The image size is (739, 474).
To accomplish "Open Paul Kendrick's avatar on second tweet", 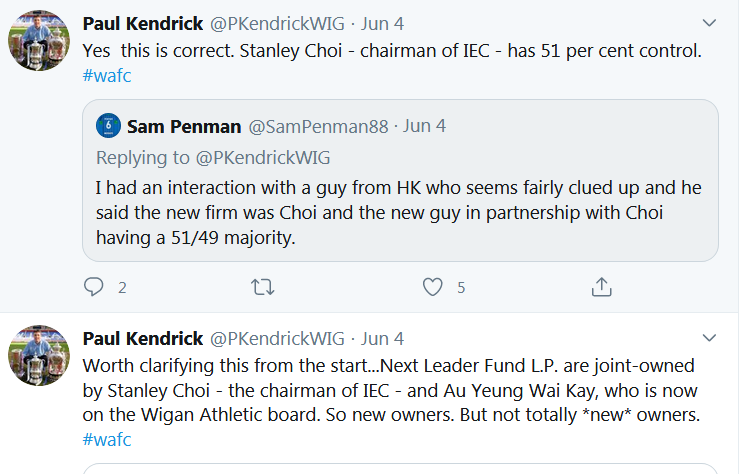I will tap(39, 355).
